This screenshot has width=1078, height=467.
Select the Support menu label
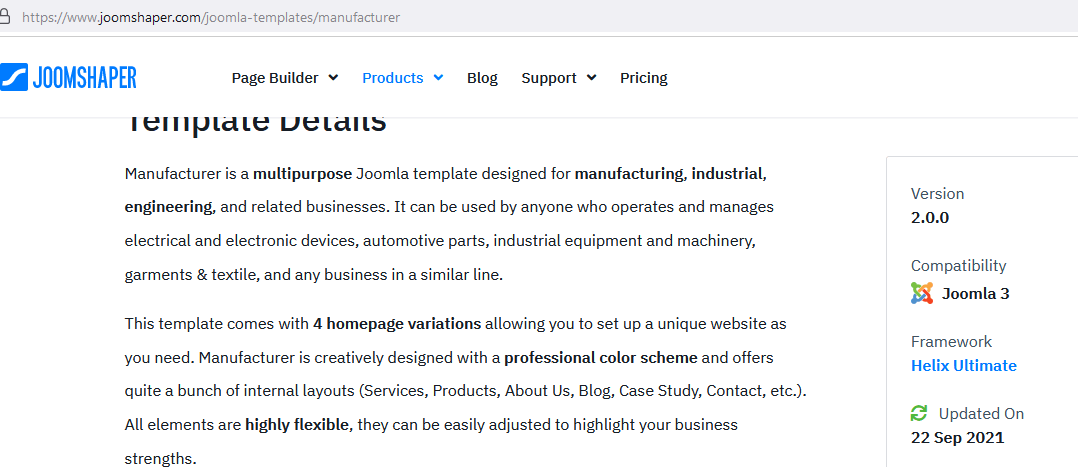[x=549, y=78]
